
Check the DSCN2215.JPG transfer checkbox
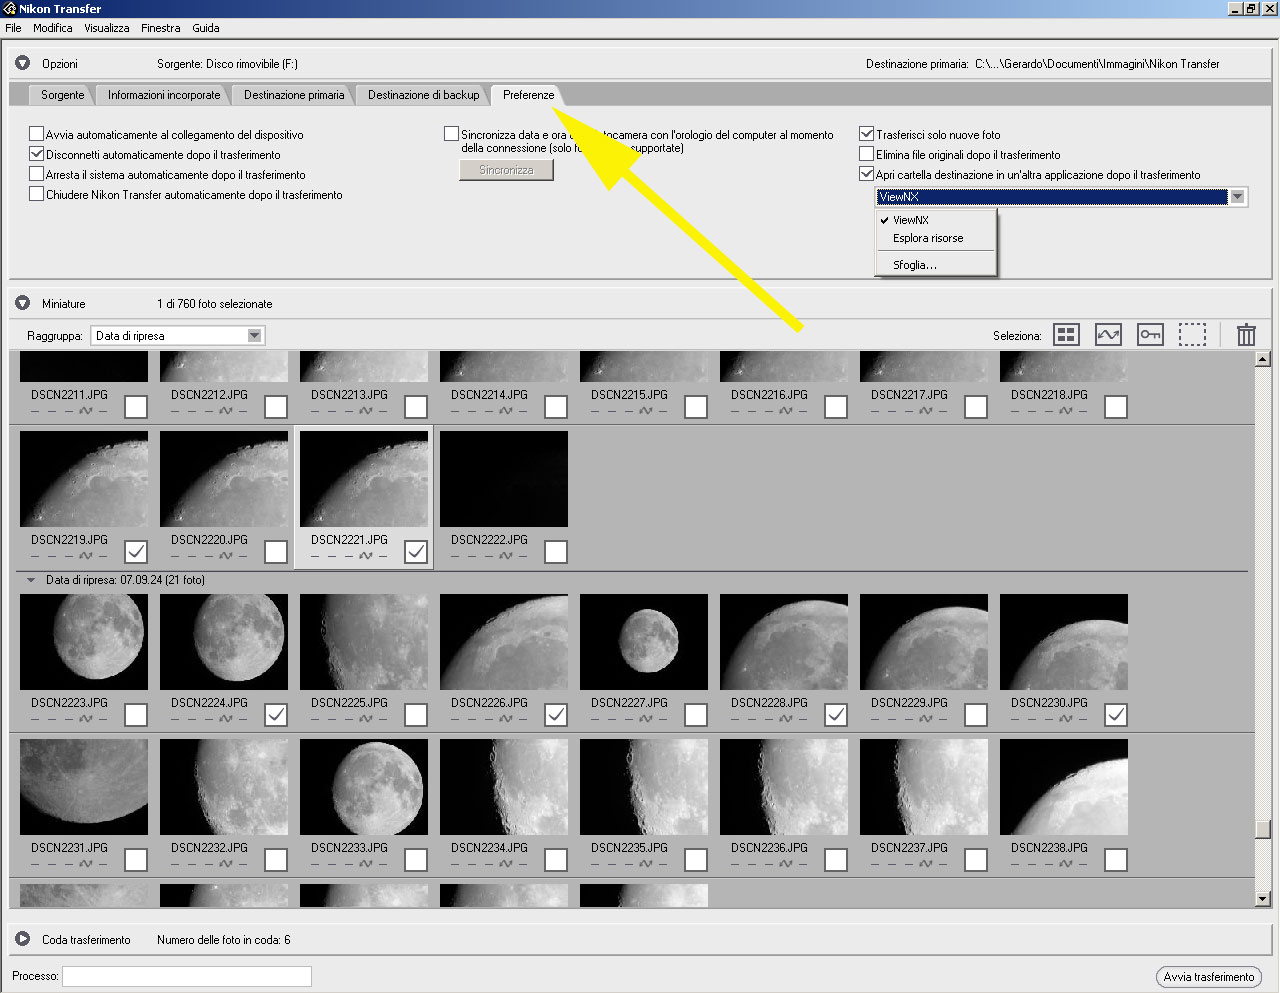(696, 407)
